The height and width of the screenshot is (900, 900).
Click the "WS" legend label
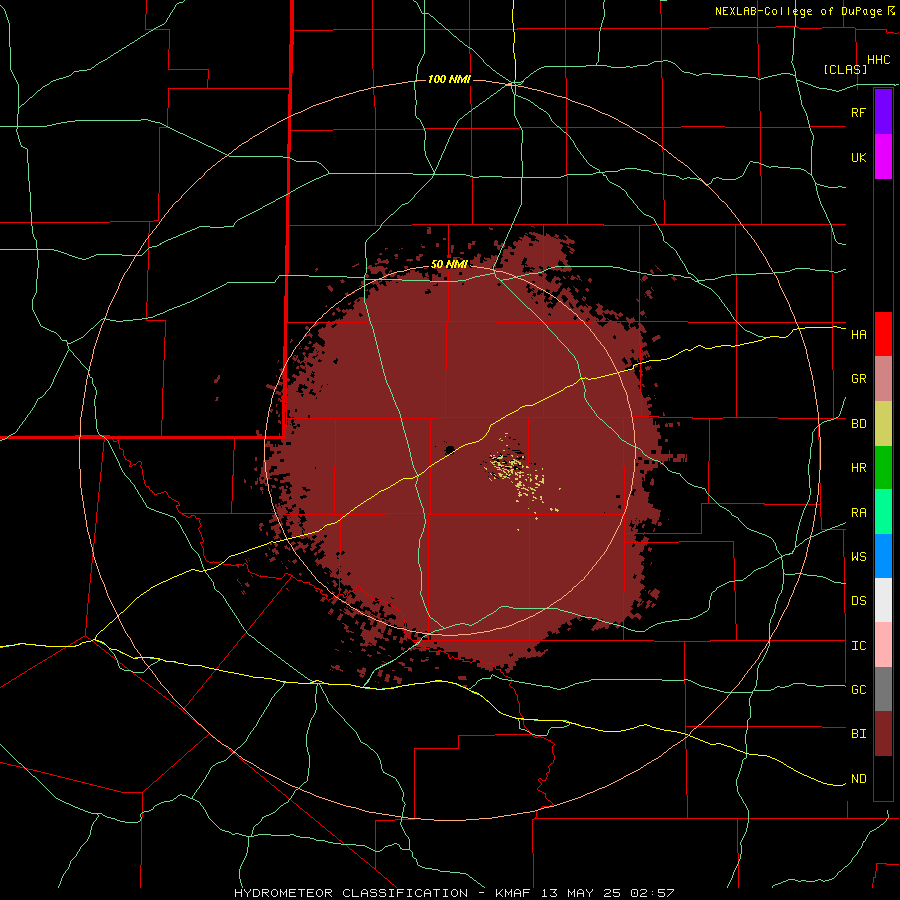(x=858, y=556)
